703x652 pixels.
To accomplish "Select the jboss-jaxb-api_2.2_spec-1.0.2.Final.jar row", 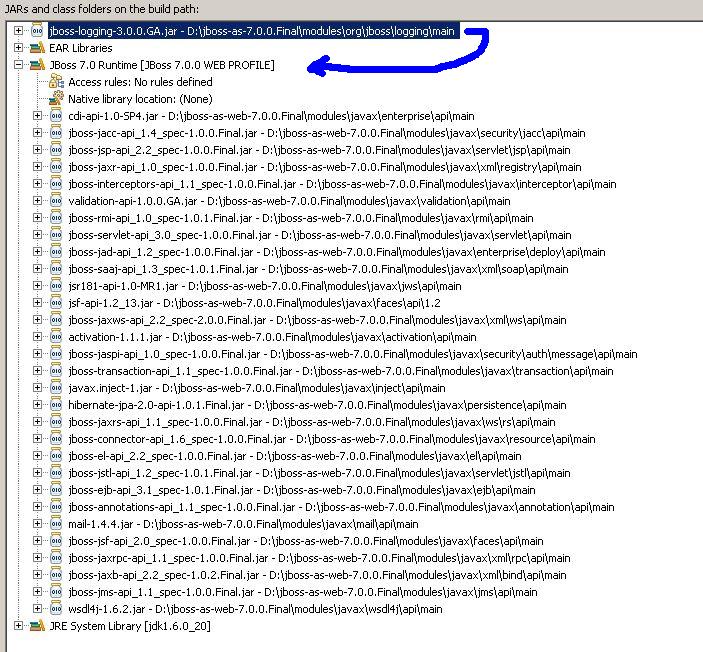I will [x=317, y=575].
